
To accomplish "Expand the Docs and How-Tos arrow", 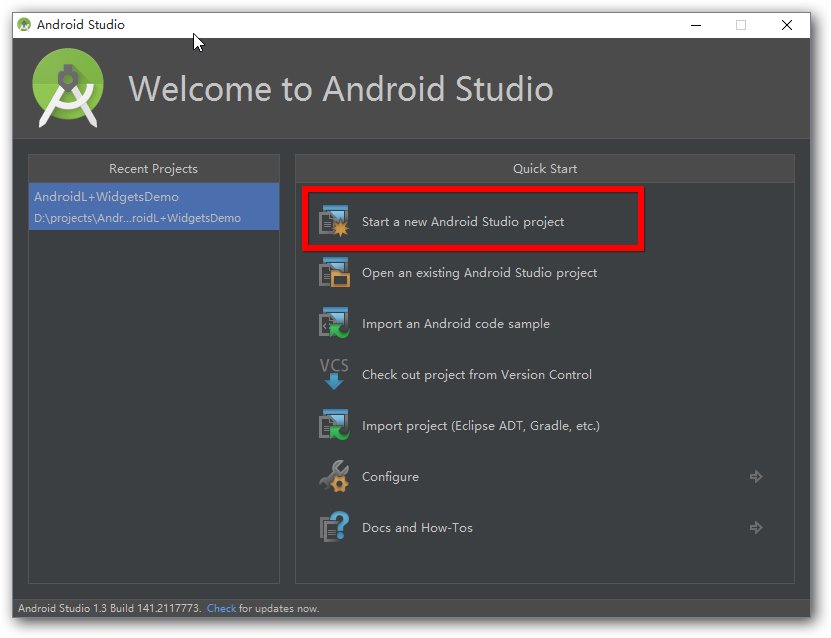I will (756, 527).
